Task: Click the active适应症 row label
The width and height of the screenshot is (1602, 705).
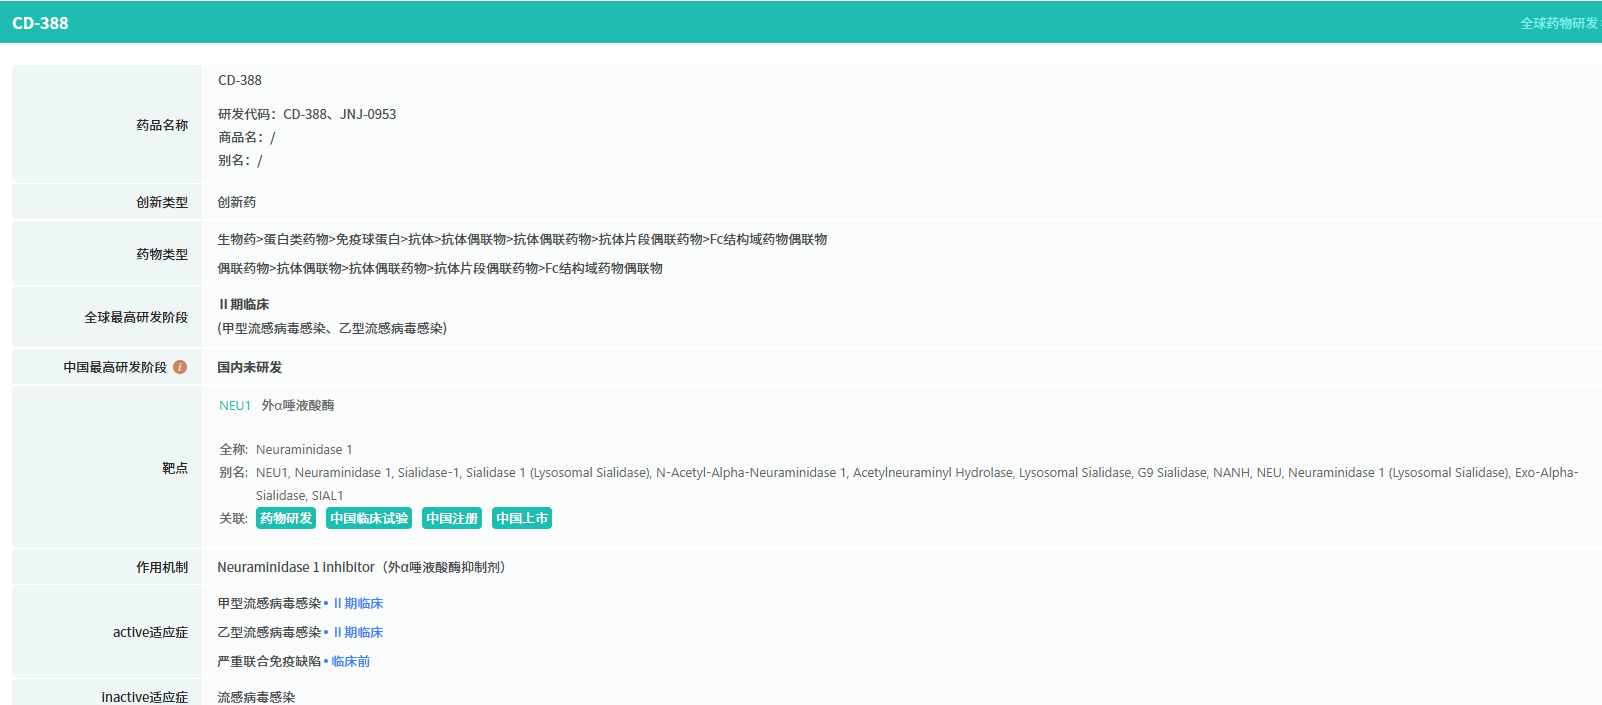Action: (x=150, y=632)
